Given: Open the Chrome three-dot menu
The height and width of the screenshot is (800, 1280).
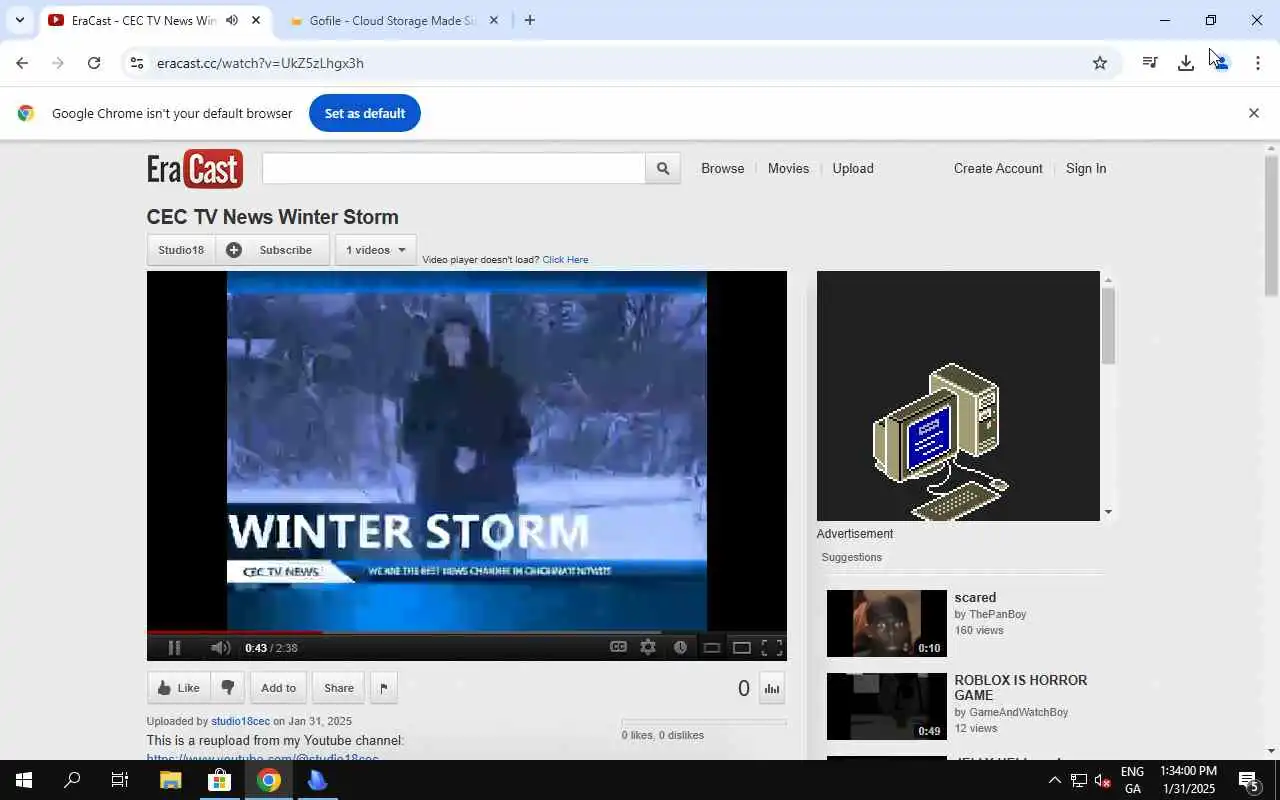Looking at the screenshot, I should [x=1257, y=63].
